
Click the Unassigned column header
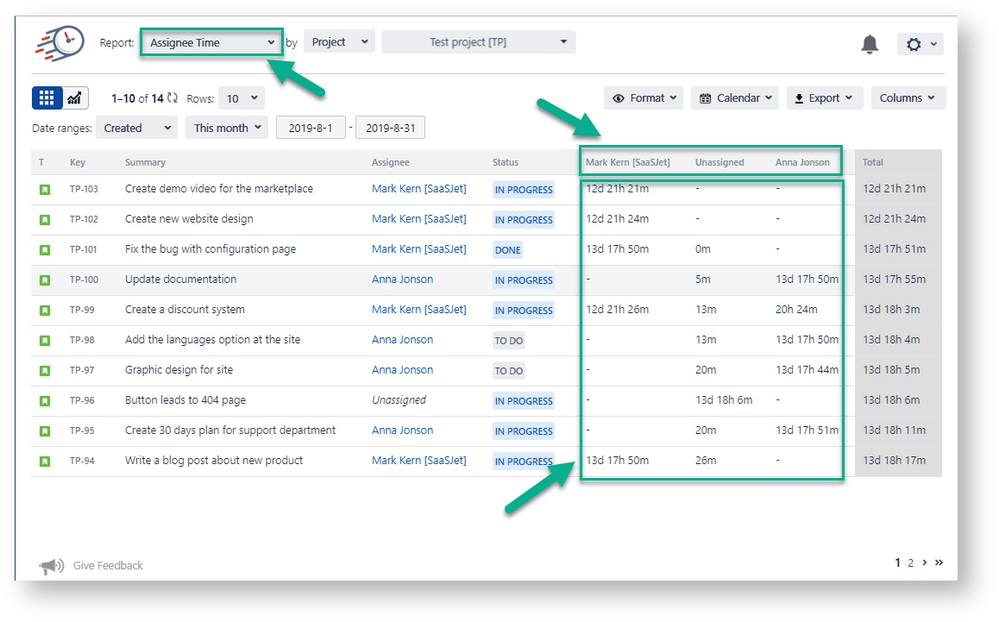click(x=719, y=163)
